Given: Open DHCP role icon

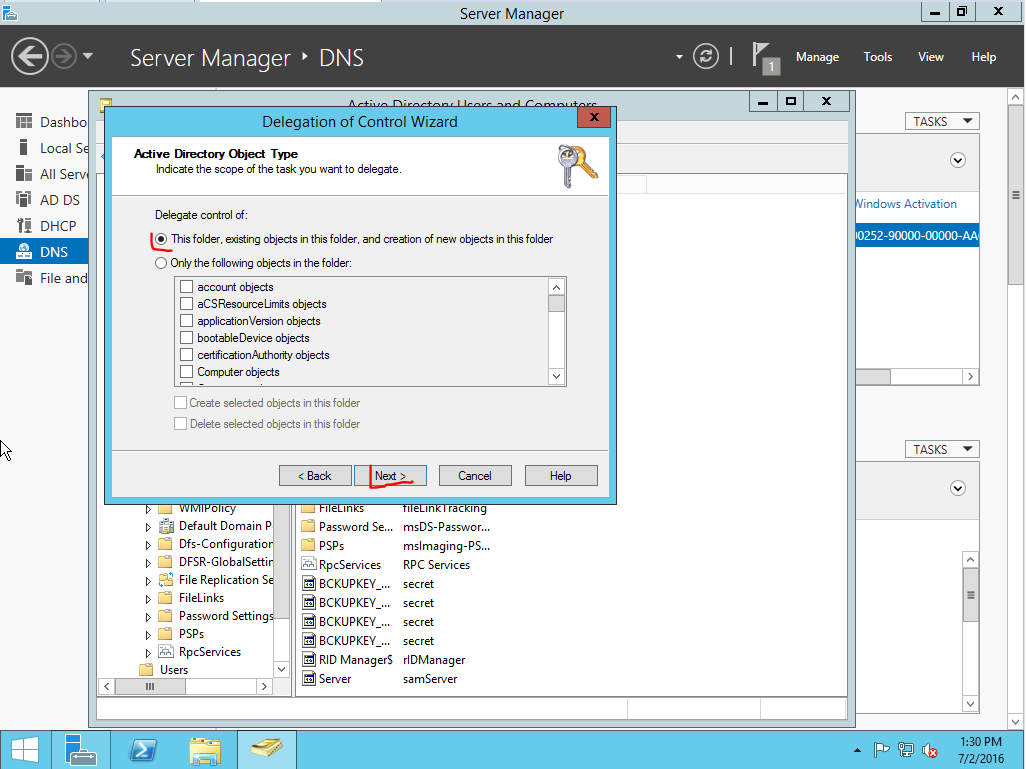Looking at the screenshot, I should [24, 226].
